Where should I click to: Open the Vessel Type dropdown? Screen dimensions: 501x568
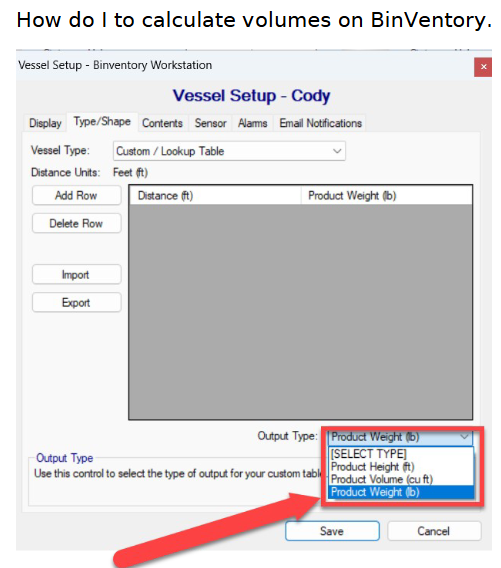coord(229,151)
